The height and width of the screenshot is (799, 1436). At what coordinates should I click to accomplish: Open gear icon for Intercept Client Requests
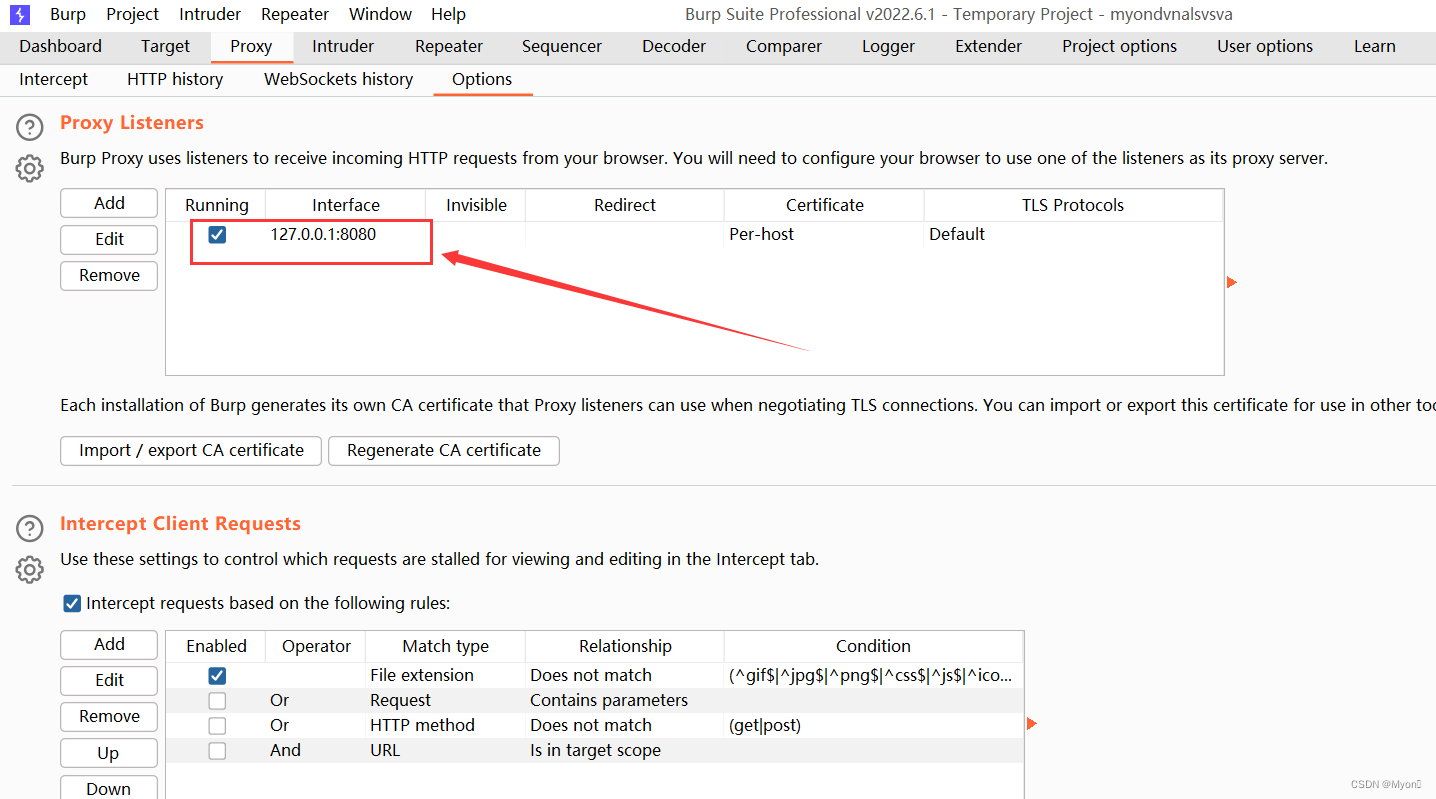point(30,569)
